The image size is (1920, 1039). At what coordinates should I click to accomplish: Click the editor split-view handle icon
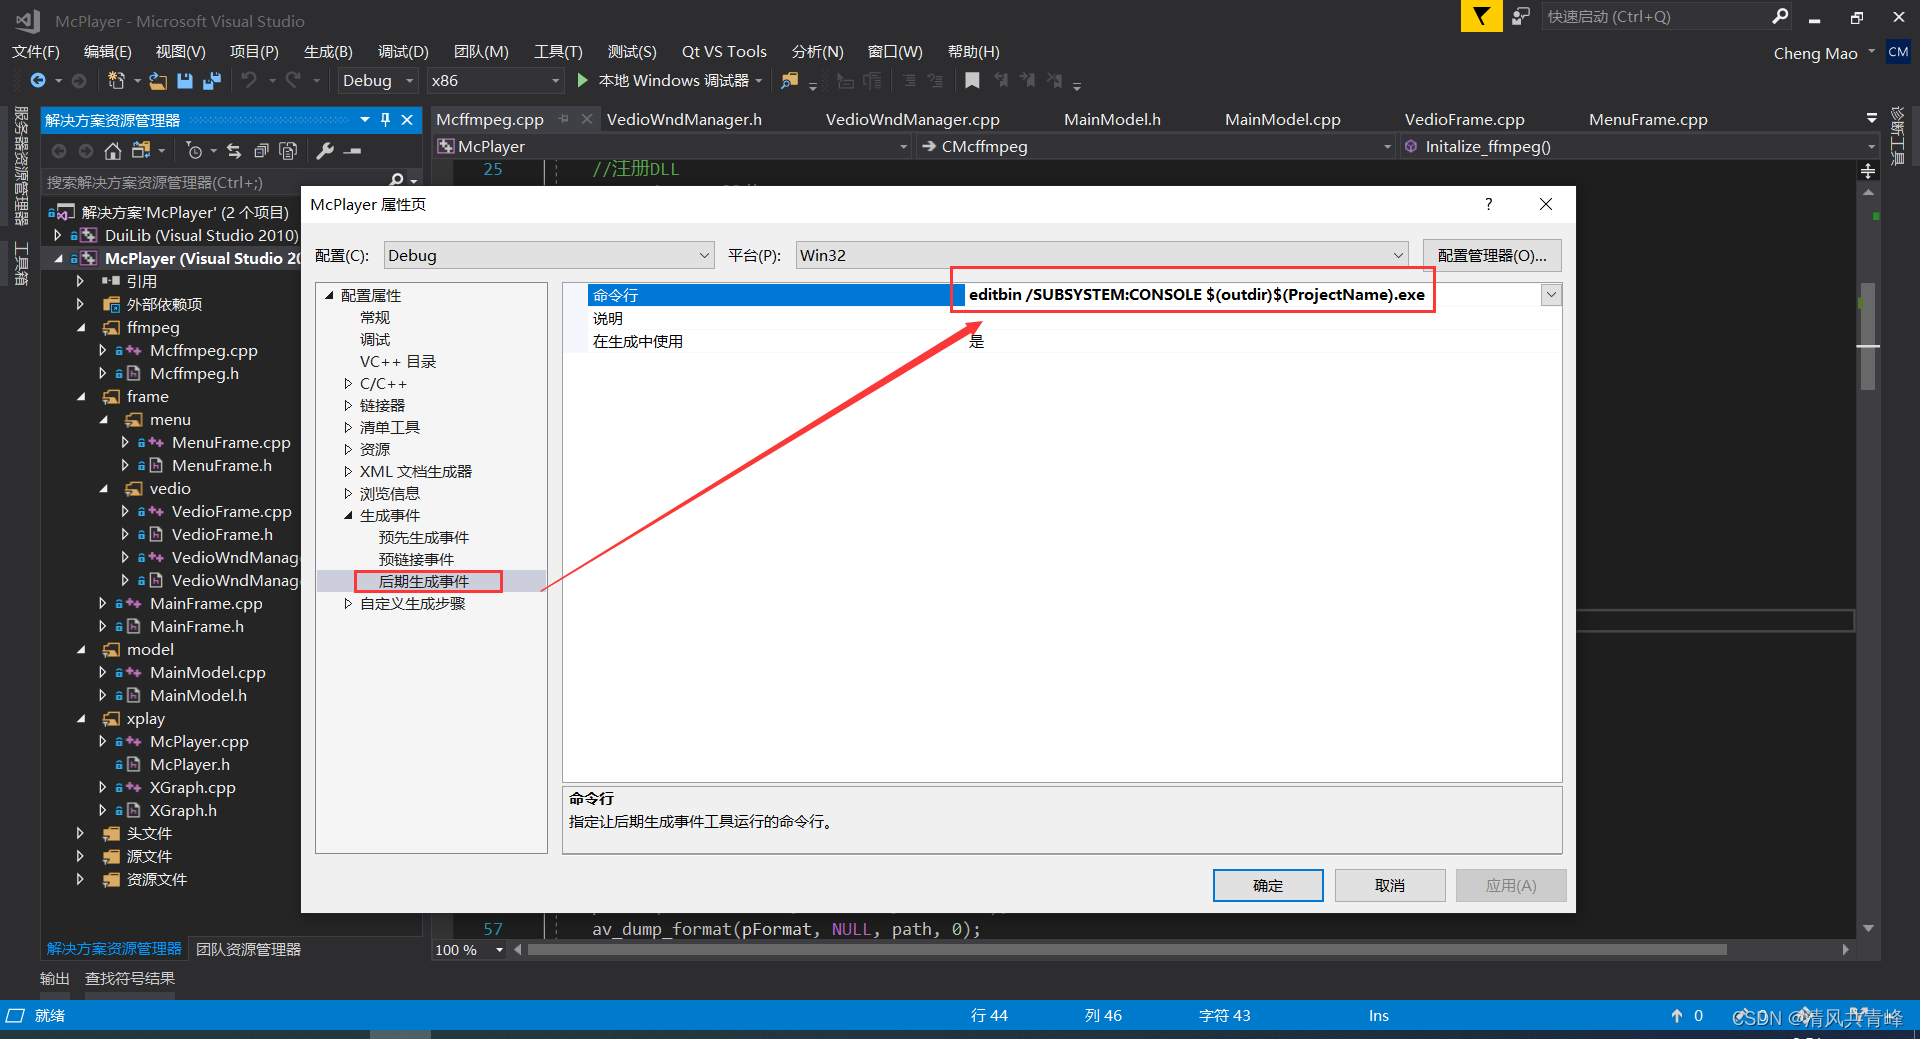(1867, 171)
